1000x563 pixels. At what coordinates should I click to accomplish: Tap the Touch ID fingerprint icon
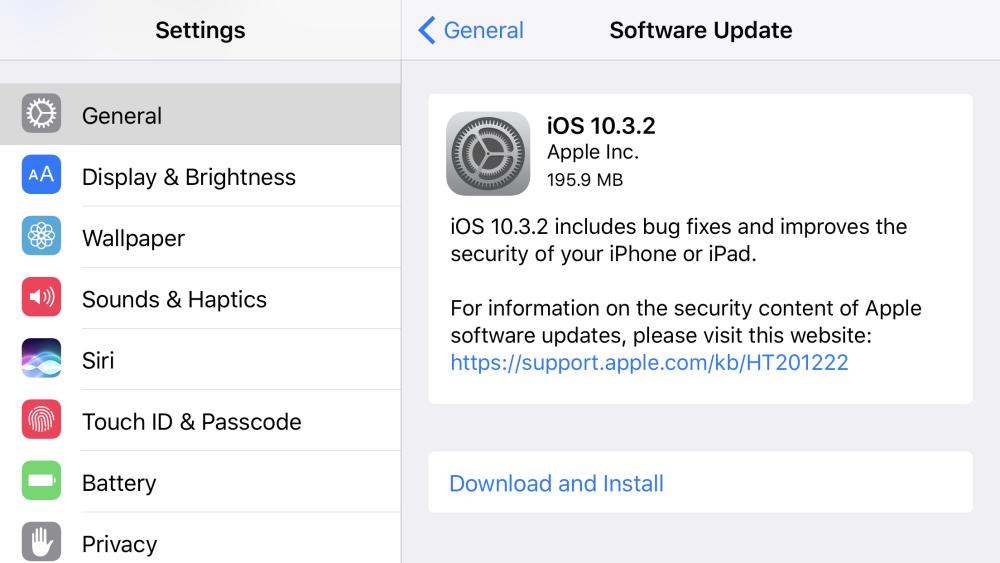point(41,420)
